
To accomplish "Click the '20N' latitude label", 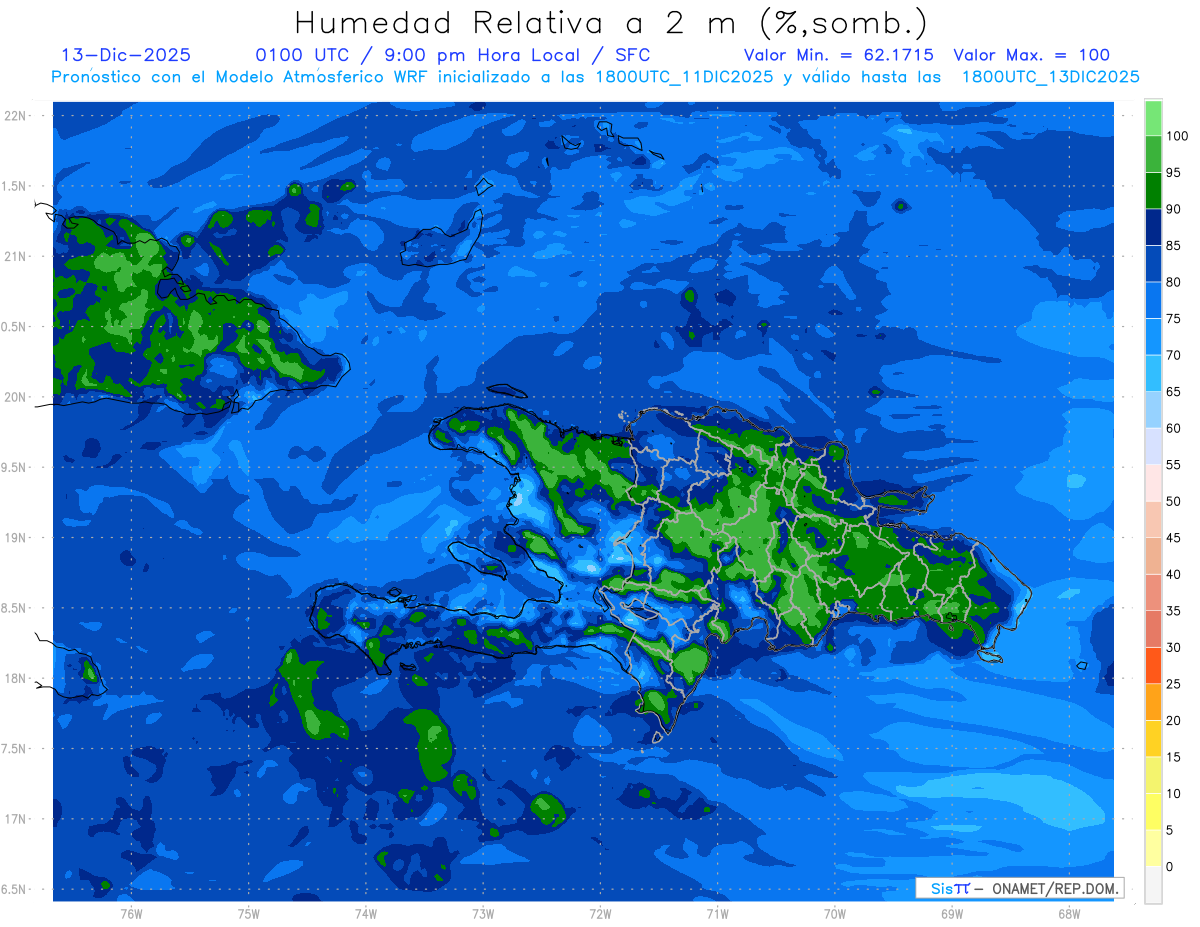I will click(15, 397).
